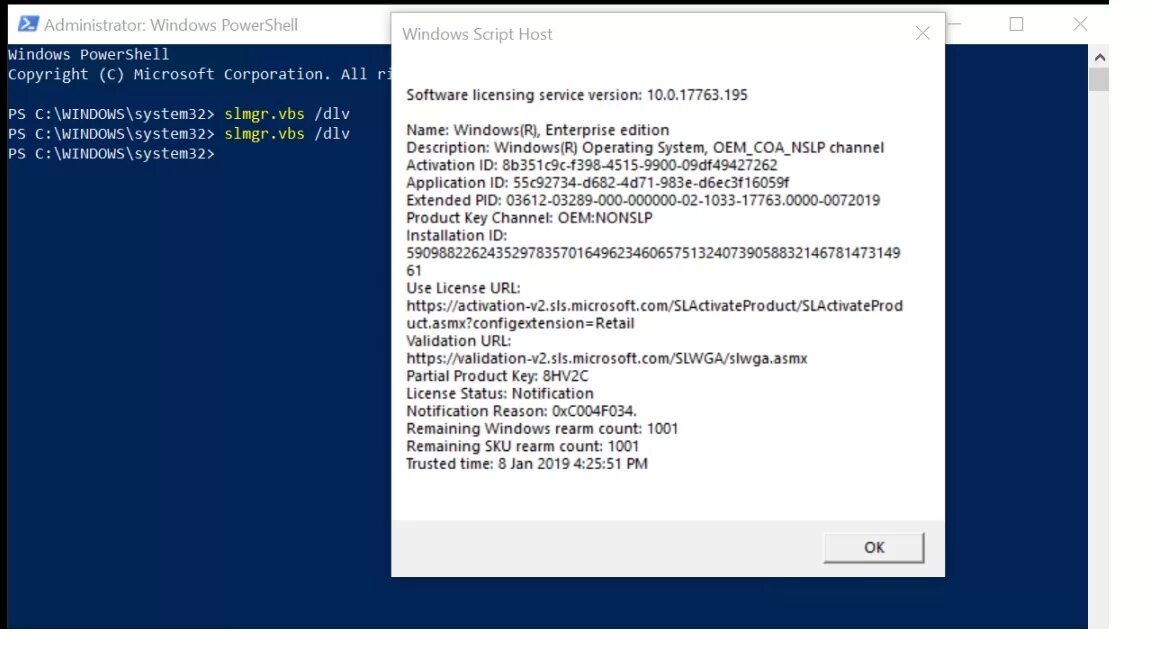Click the activation-v2.sls.microsoft.com URL text
The width and height of the screenshot is (1152, 648).
[x=655, y=314]
